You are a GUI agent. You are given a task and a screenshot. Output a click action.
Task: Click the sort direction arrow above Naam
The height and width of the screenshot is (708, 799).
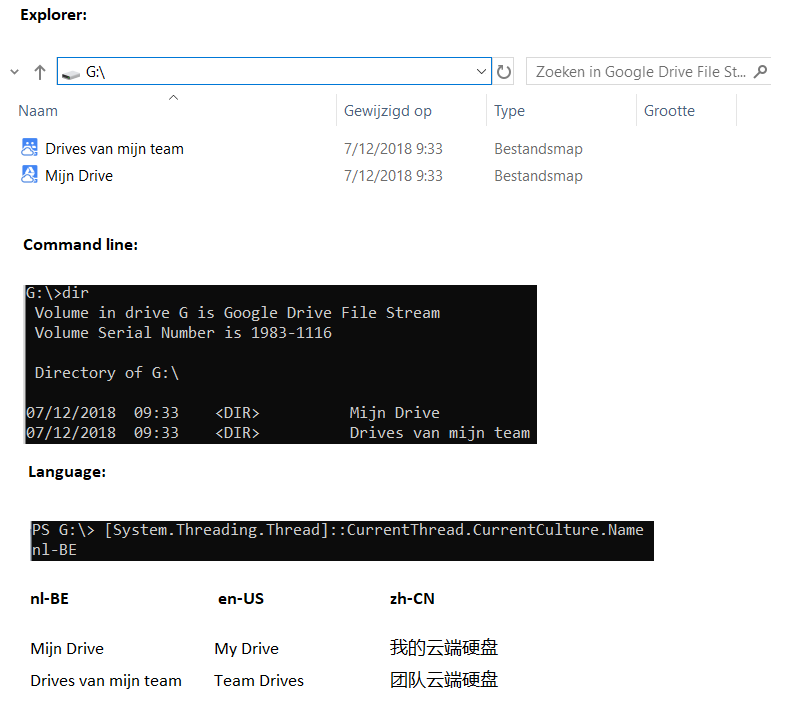173,97
